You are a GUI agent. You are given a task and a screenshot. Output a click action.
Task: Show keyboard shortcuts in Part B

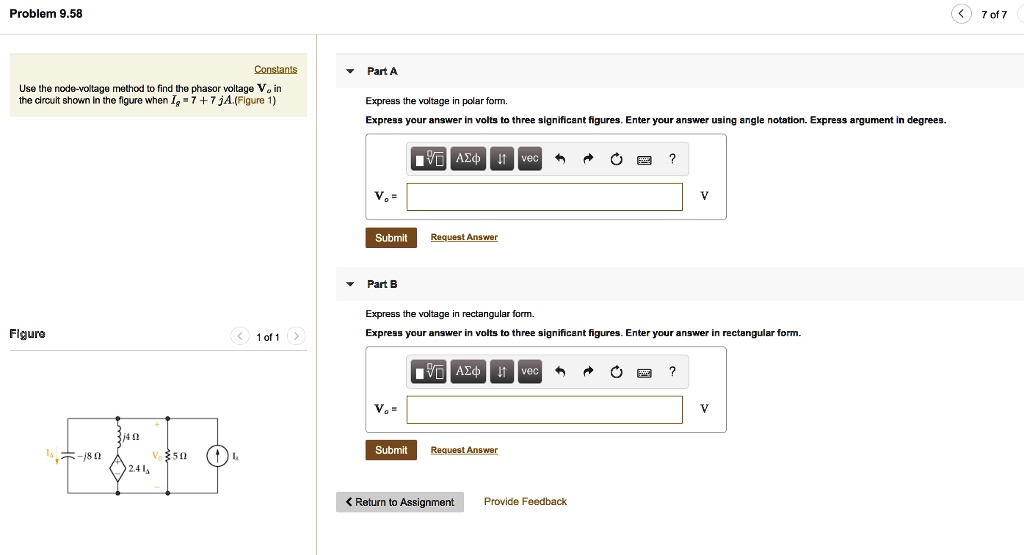(645, 373)
